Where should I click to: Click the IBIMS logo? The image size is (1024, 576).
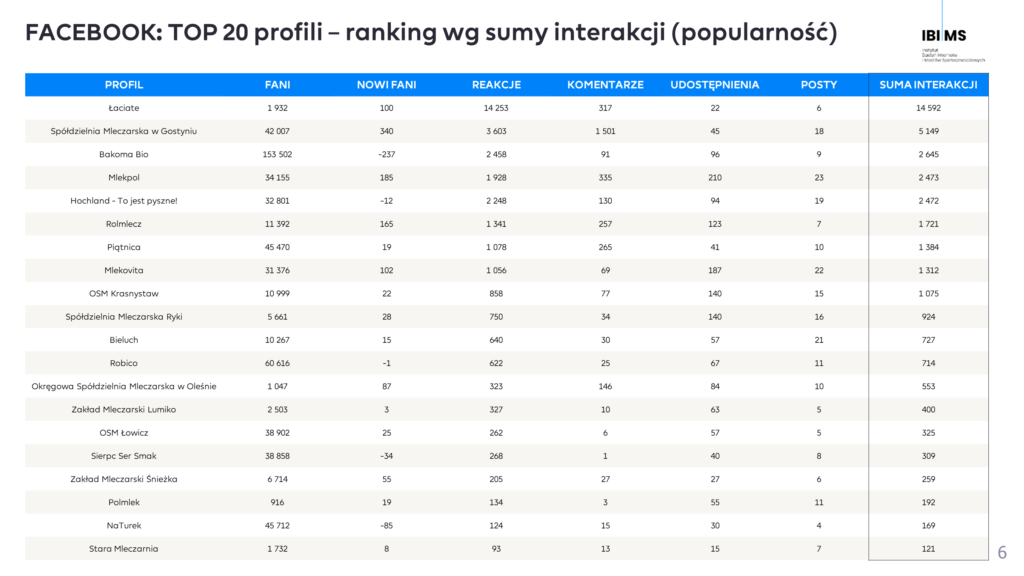coord(952,43)
